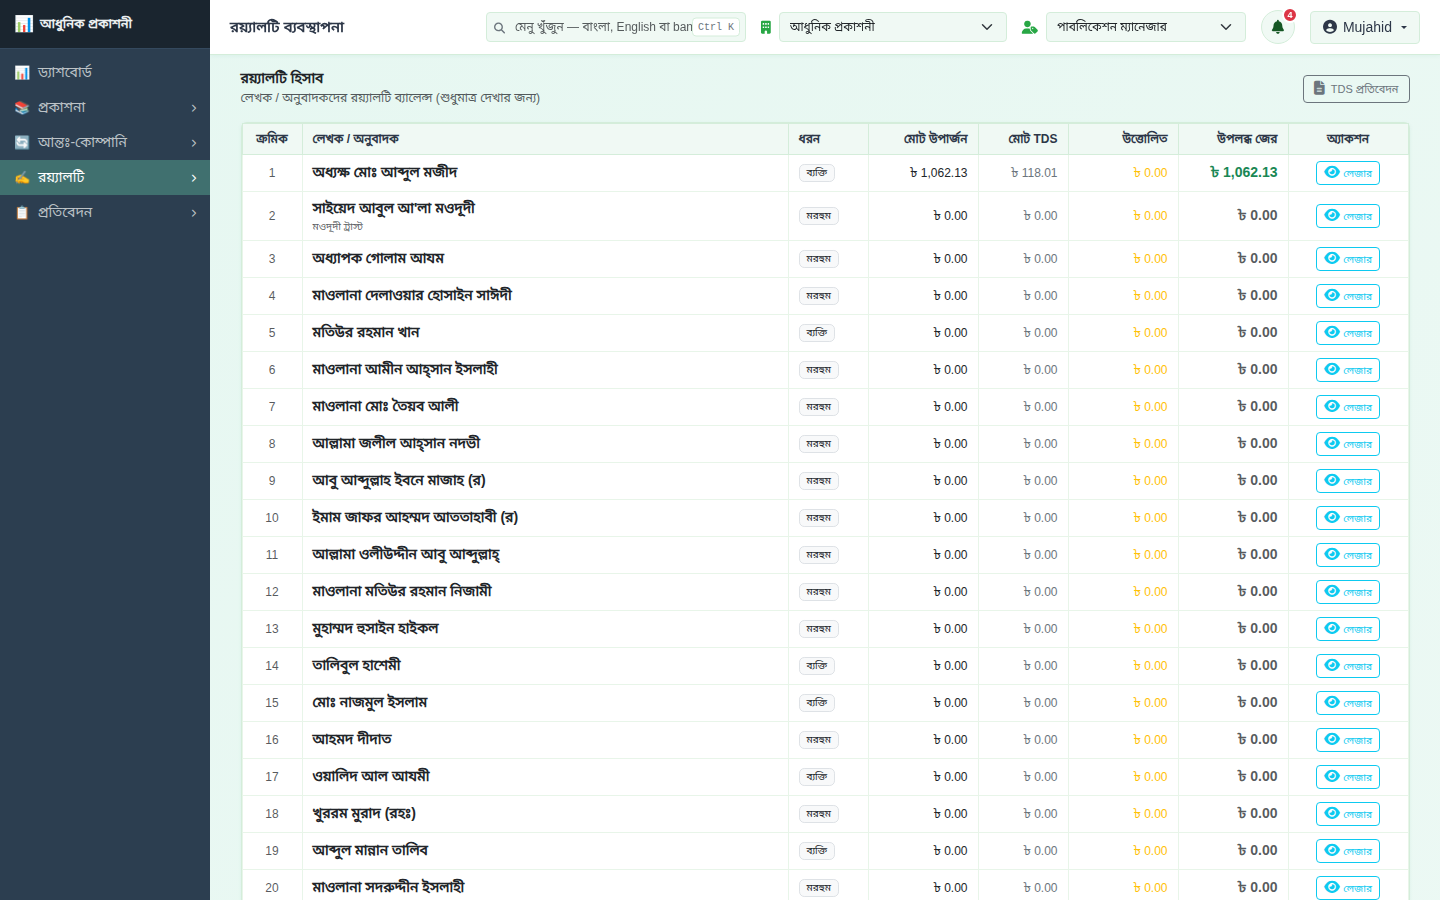Click the search magnifier icon
This screenshot has height=900, width=1440.
pyautogui.click(x=500, y=27)
